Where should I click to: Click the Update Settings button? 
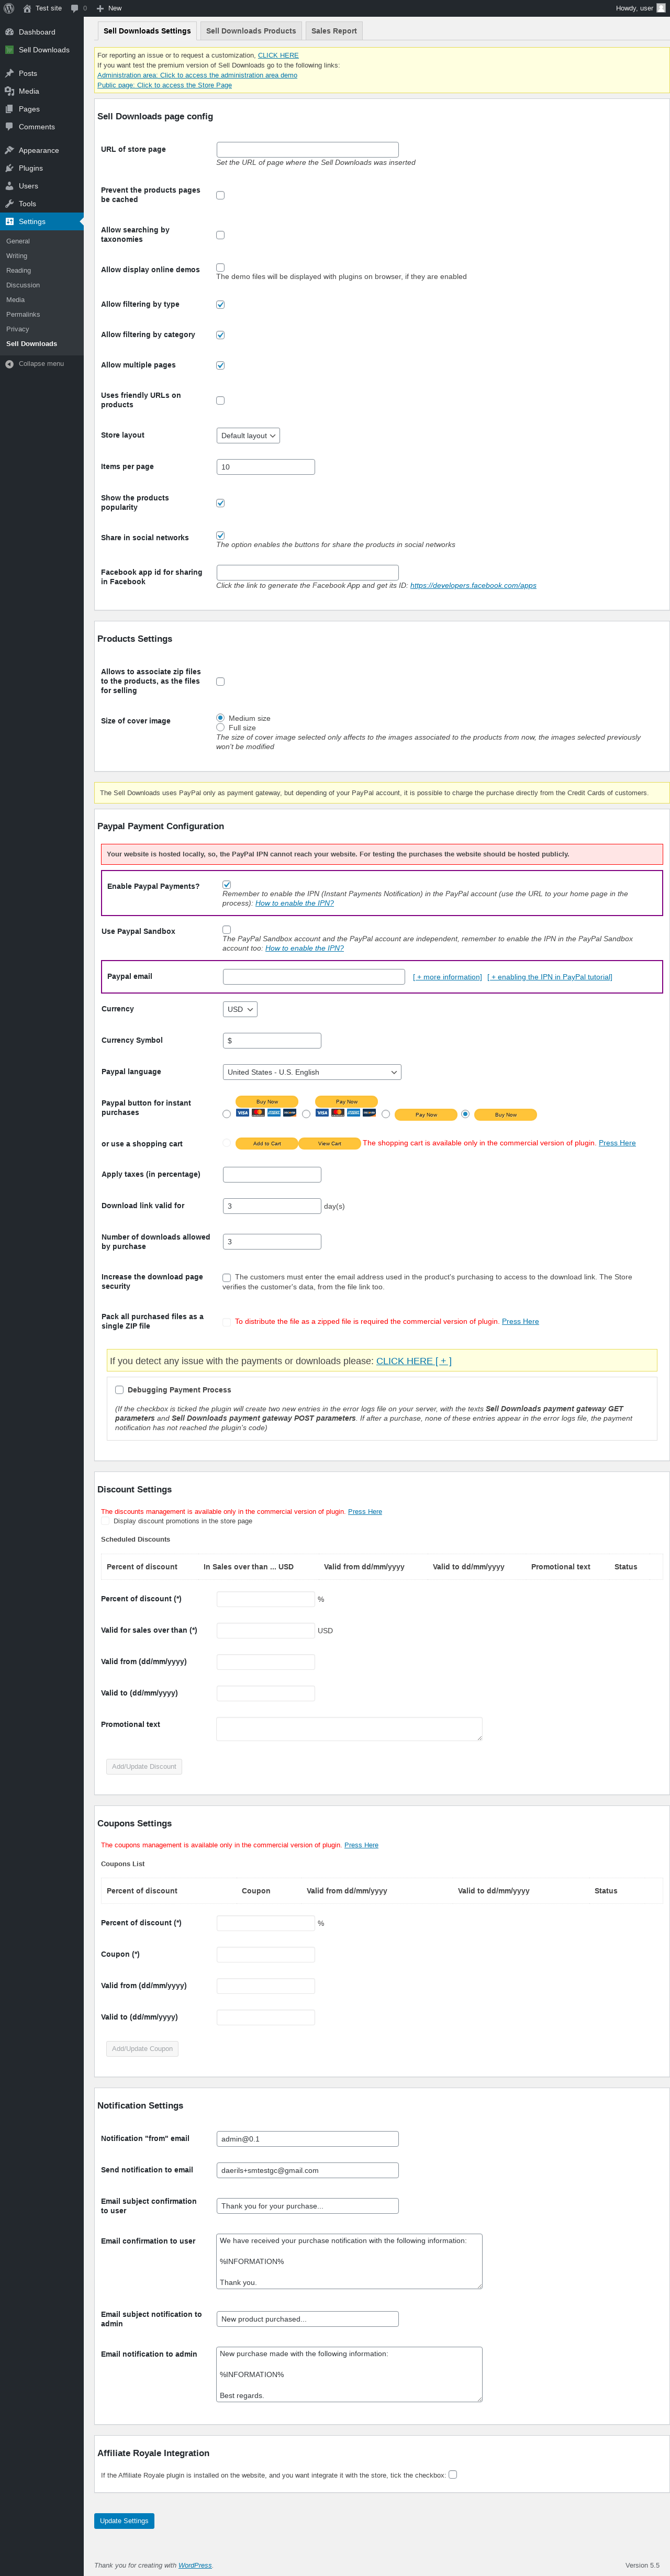point(124,2521)
